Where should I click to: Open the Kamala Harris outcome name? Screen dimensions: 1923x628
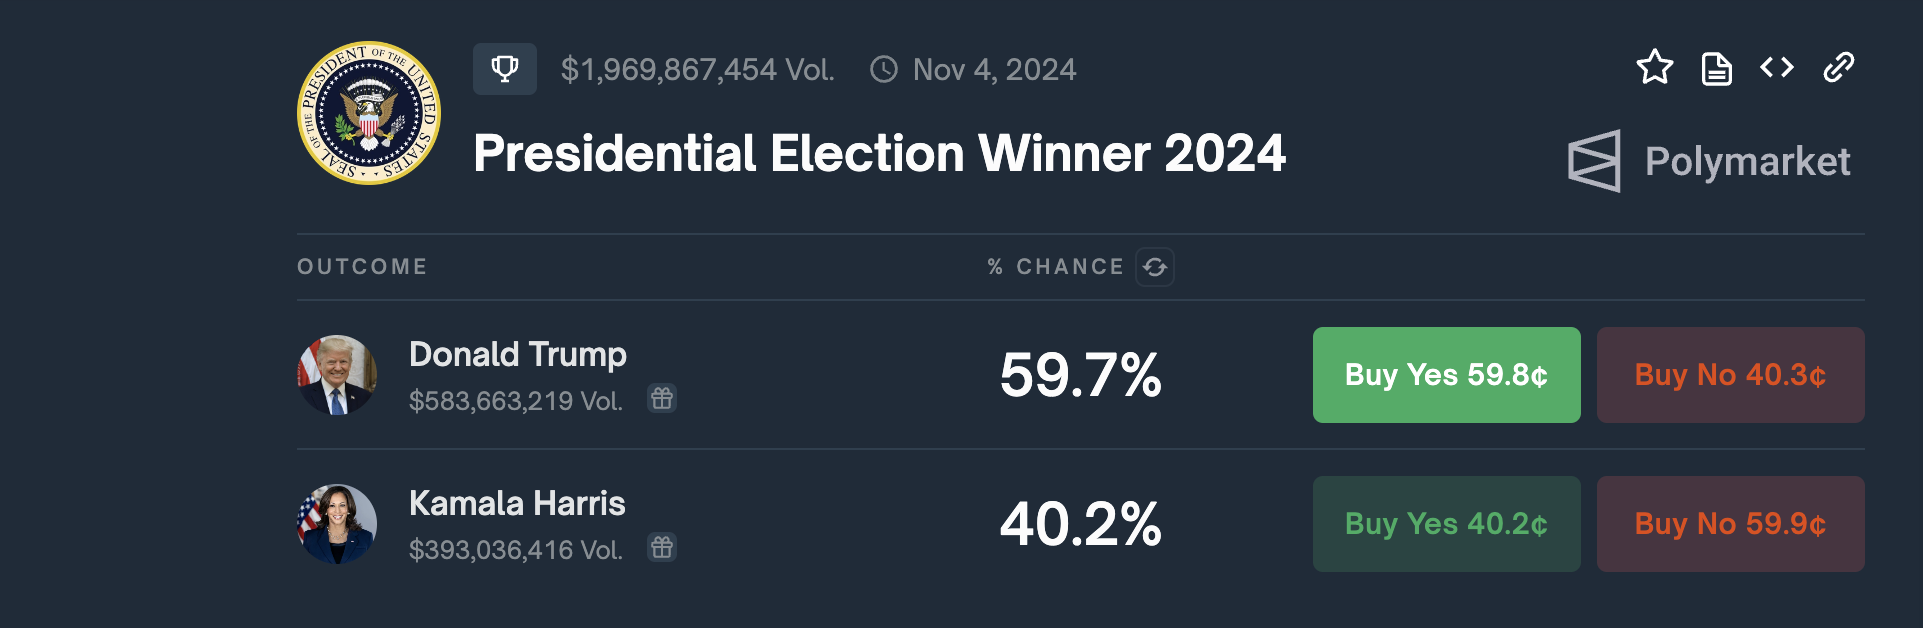[x=517, y=503]
